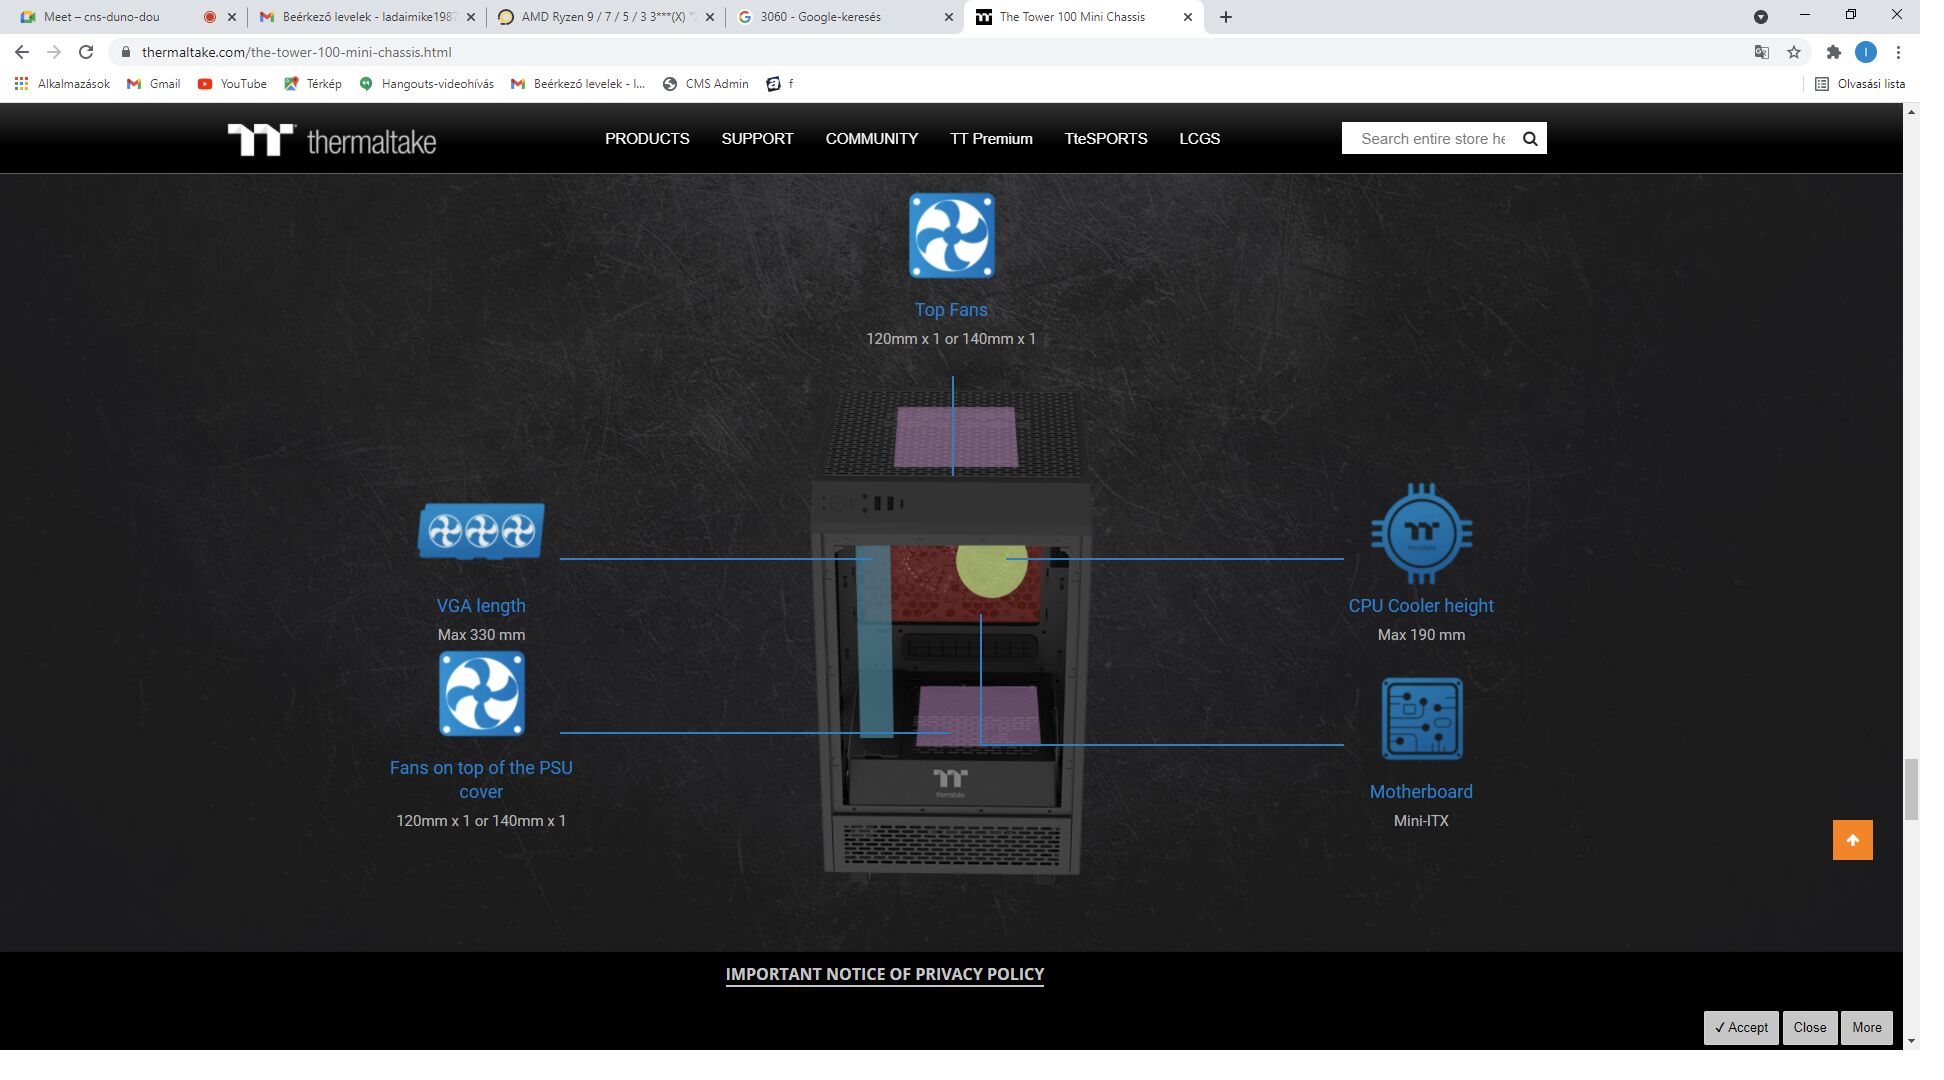Open the Alkalmazások apps bookmark
The width and height of the screenshot is (1944, 1080).
pyautogui.click(x=62, y=84)
